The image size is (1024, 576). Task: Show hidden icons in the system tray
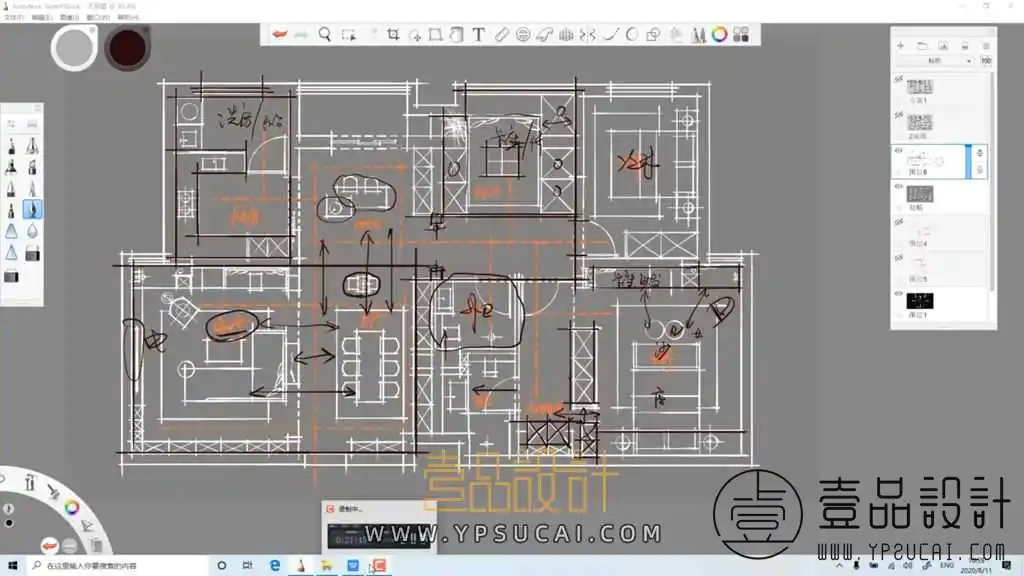pyautogui.click(x=839, y=566)
